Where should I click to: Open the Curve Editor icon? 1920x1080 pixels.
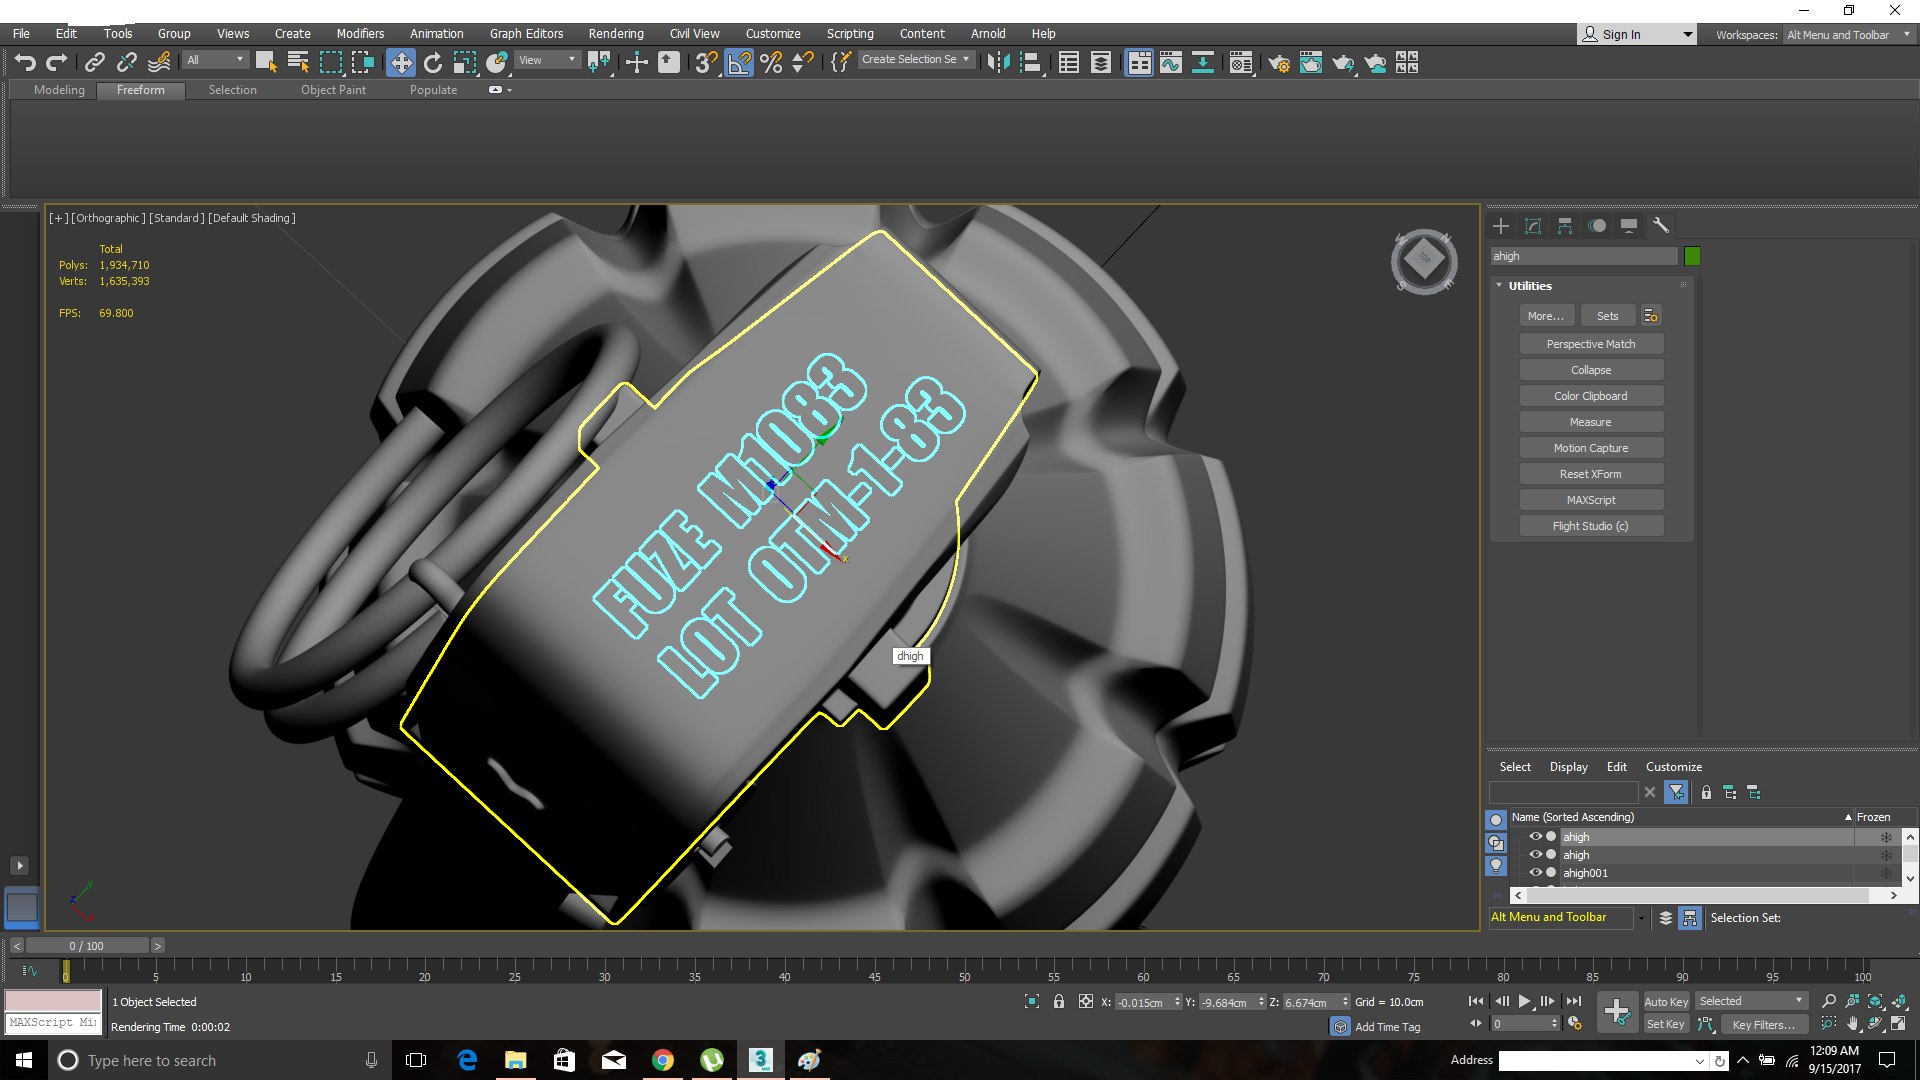1170,62
